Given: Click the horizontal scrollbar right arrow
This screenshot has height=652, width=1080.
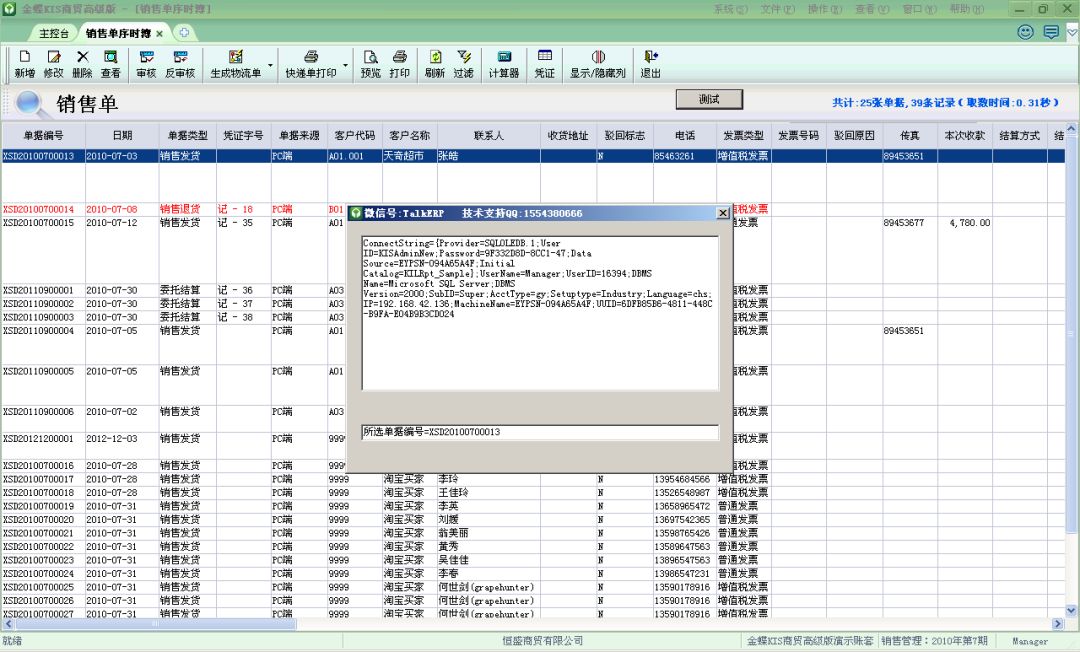Looking at the screenshot, I should tap(1058, 624).
